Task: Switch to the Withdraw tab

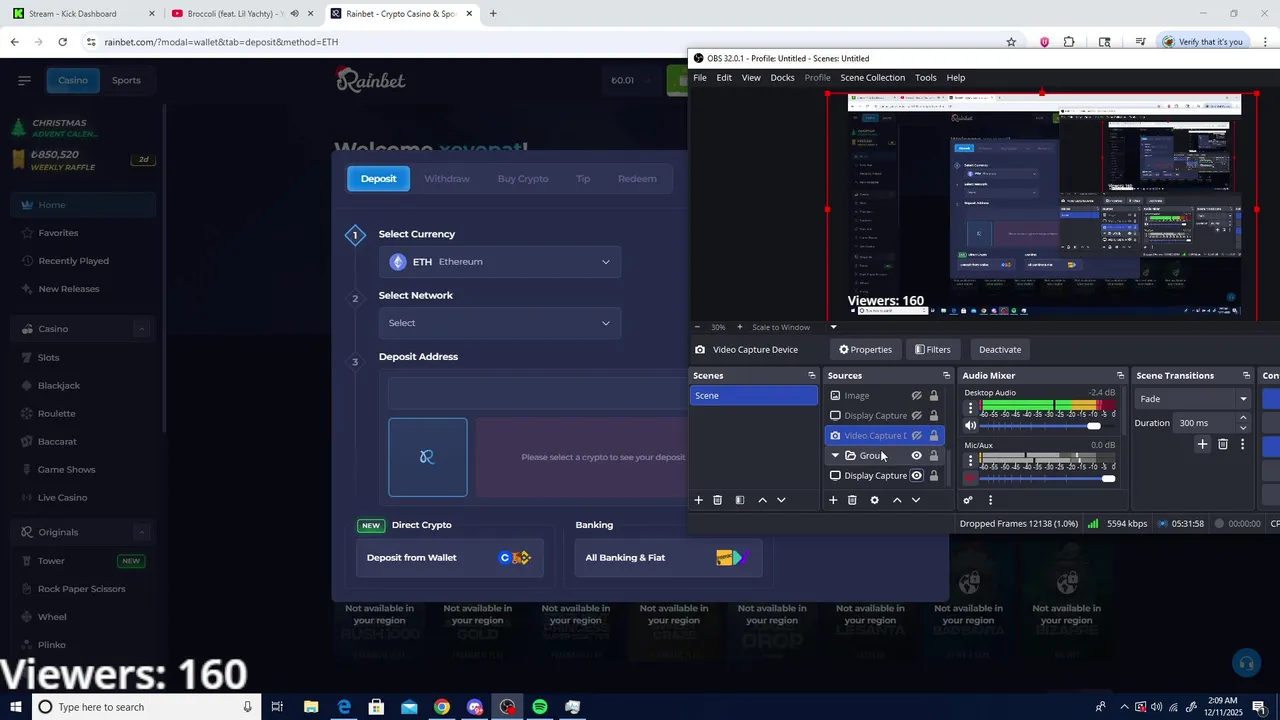Action: click(x=447, y=179)
